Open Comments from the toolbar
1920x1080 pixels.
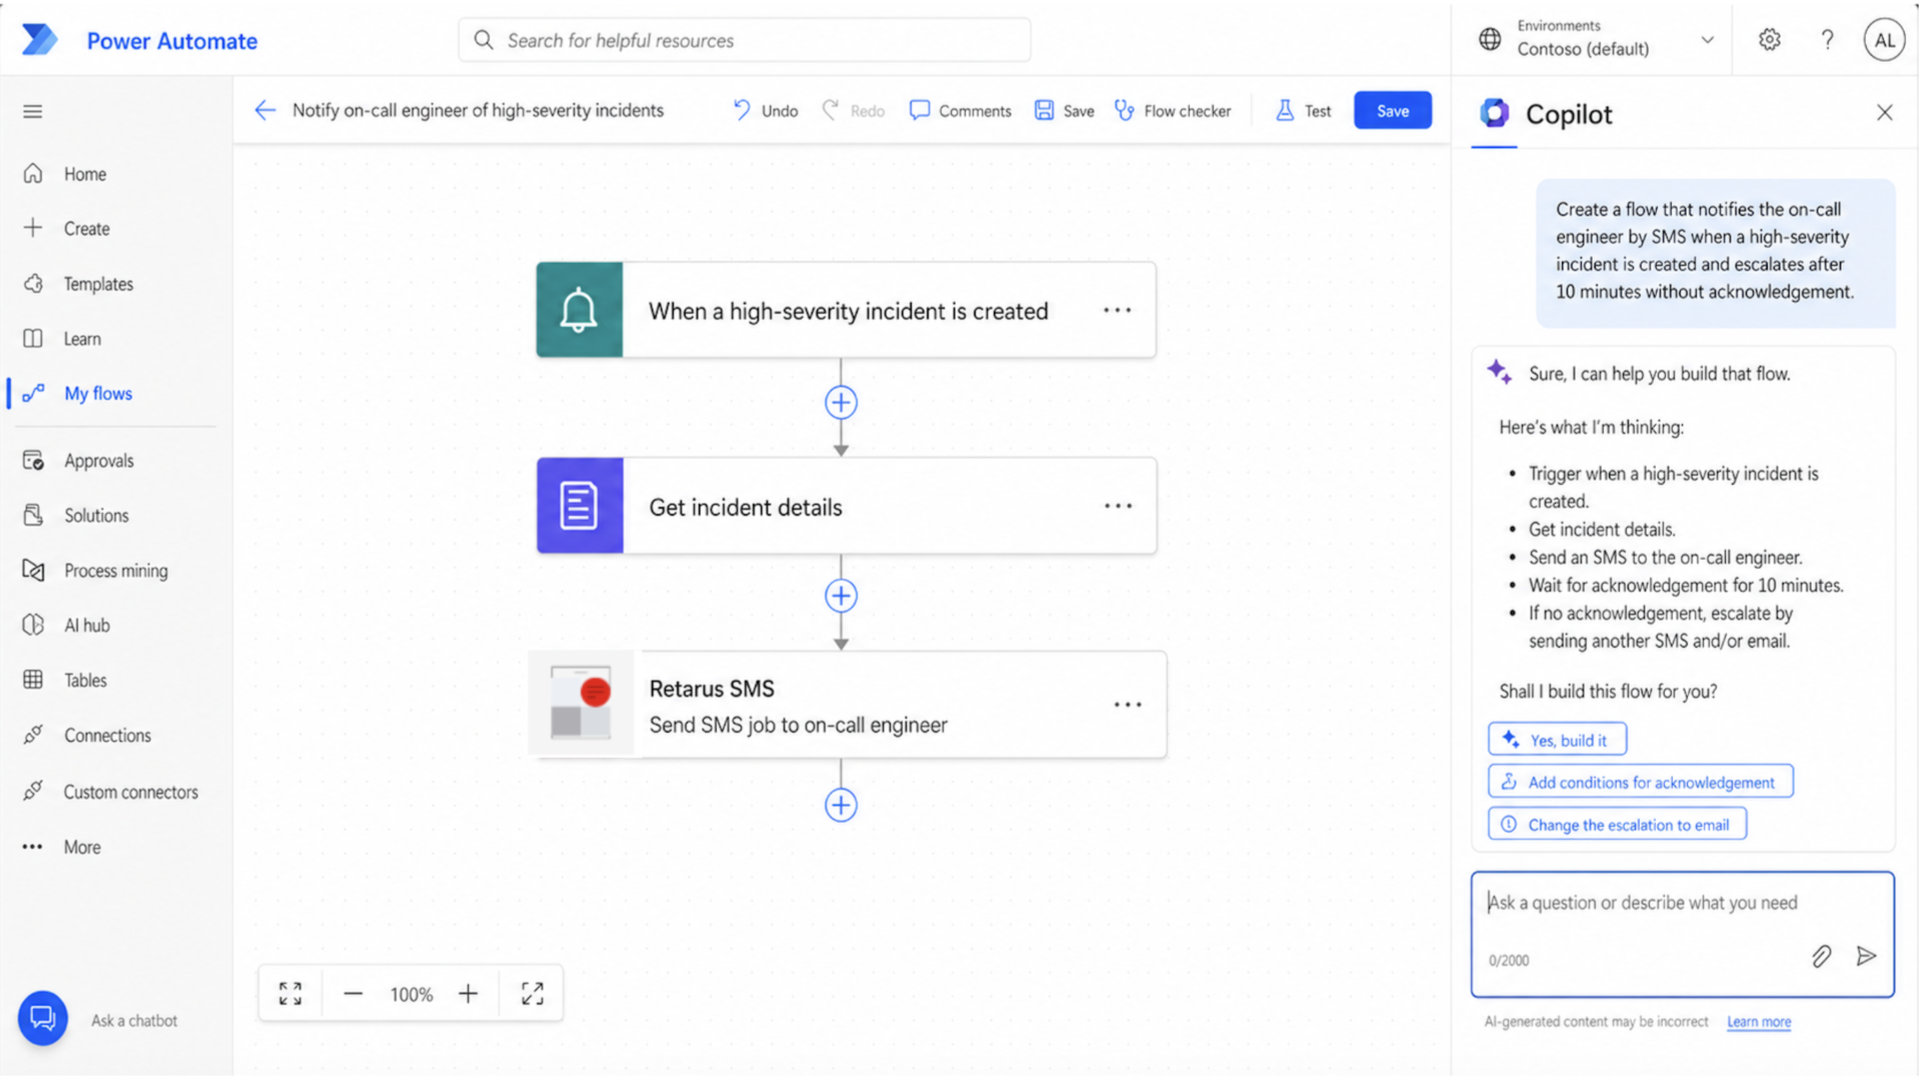[960, 110]
